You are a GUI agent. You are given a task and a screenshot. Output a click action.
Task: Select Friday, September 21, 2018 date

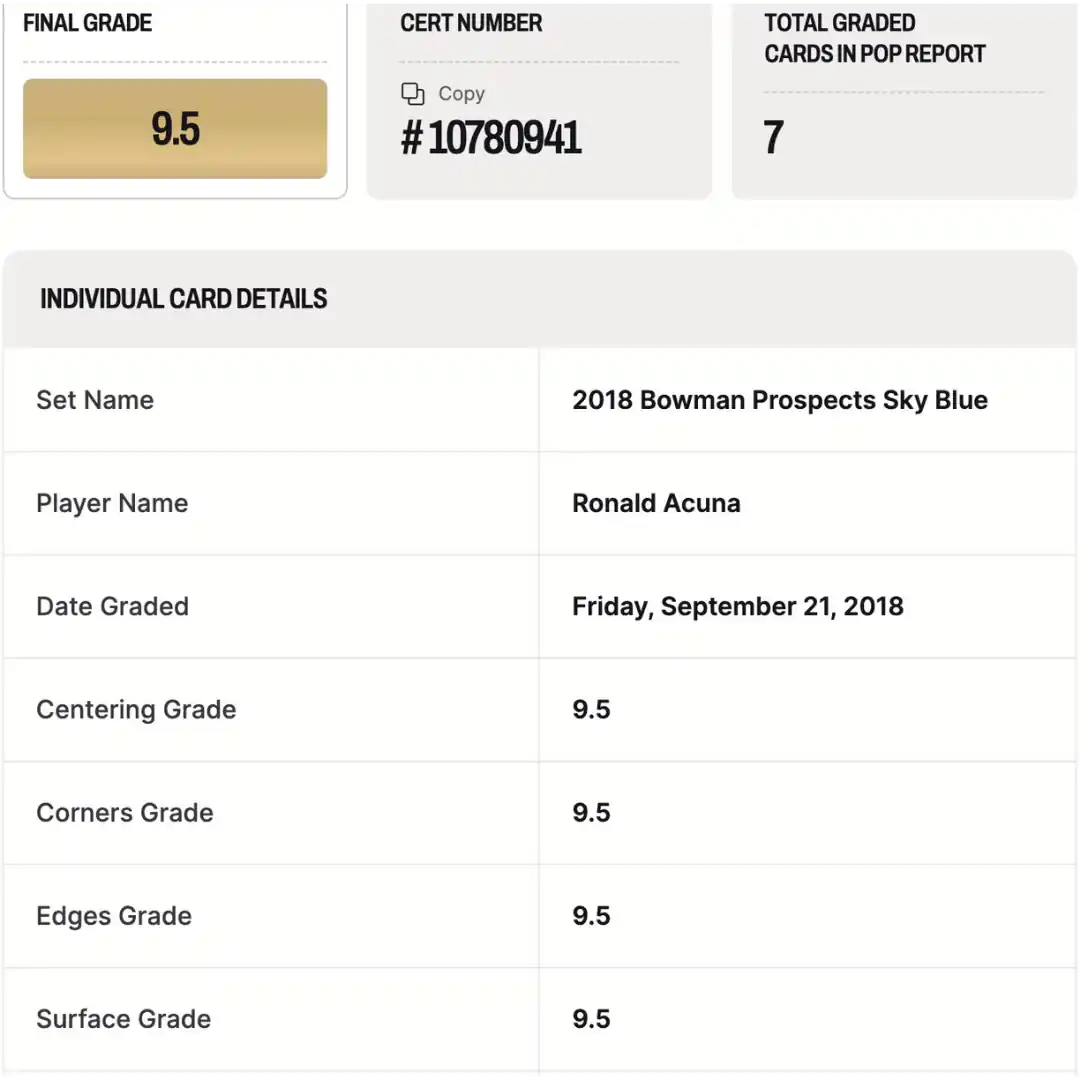pos(738,607)
